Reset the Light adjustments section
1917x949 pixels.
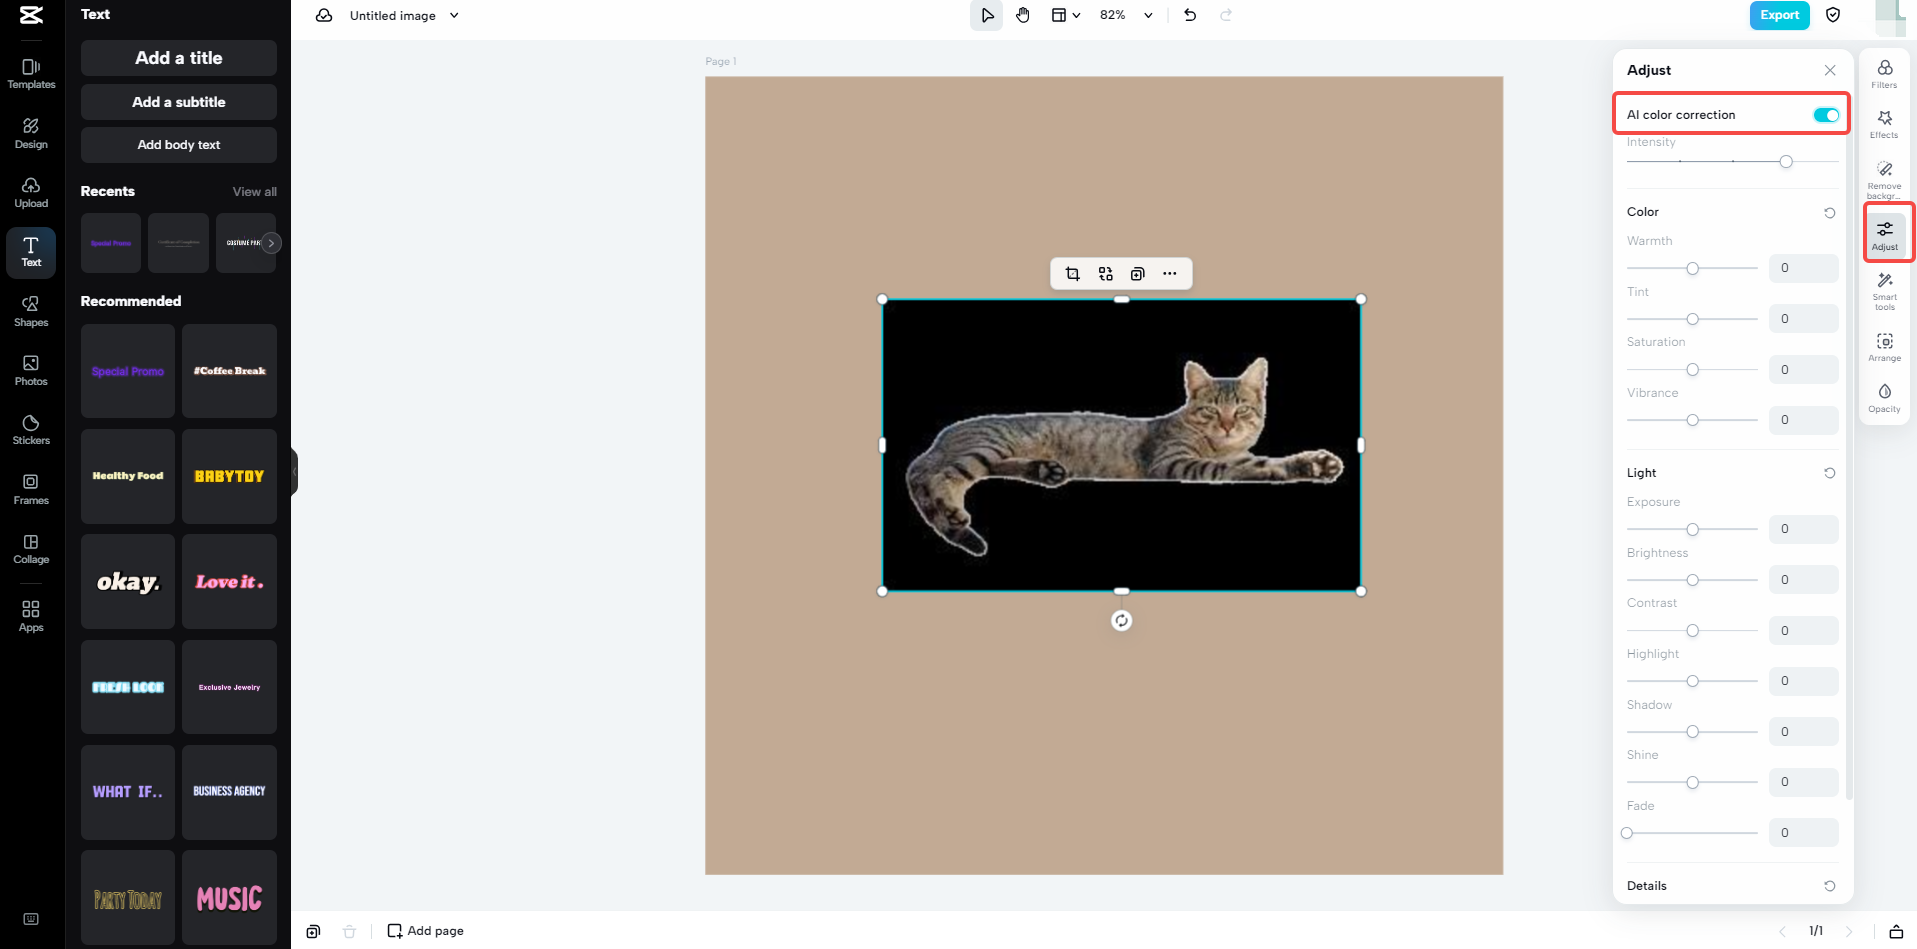(1829, 472)
